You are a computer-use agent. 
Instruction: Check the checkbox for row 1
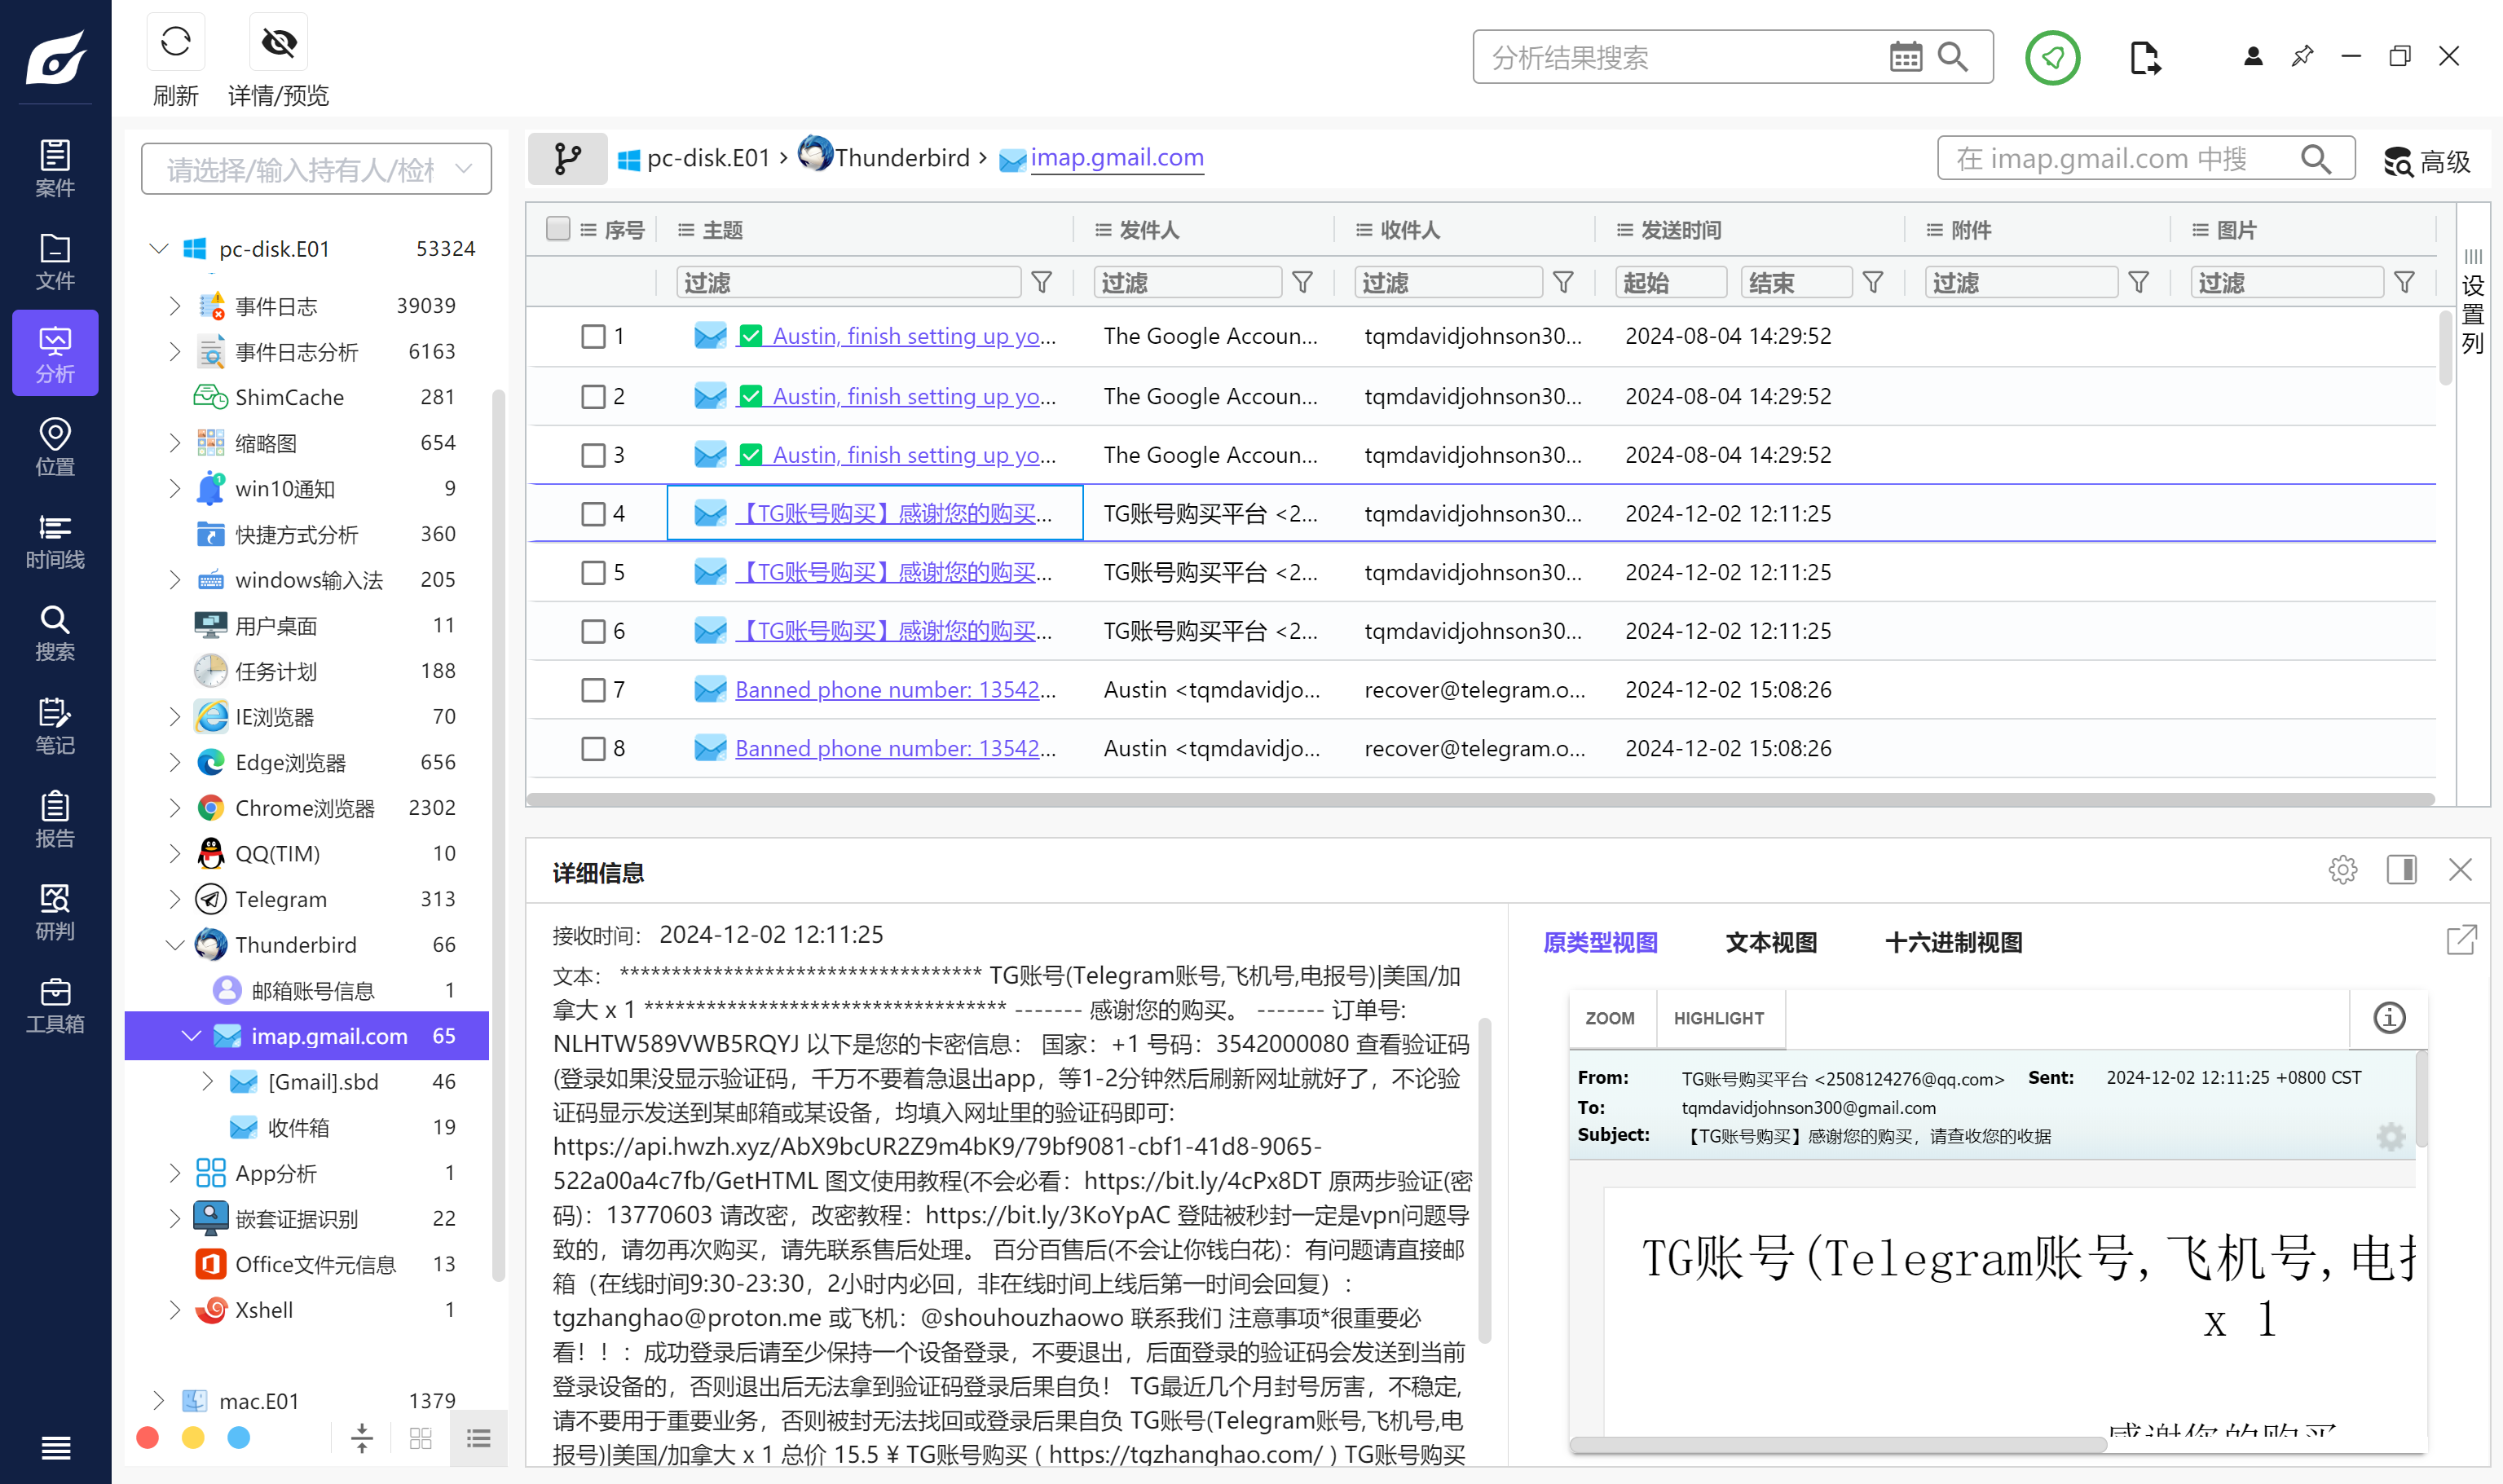pos(593,336)
